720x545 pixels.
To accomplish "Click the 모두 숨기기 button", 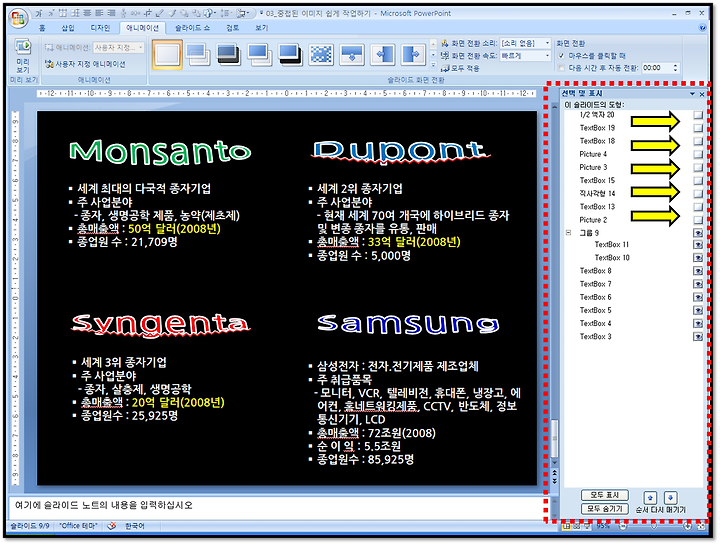I will [x=604, y=508].
